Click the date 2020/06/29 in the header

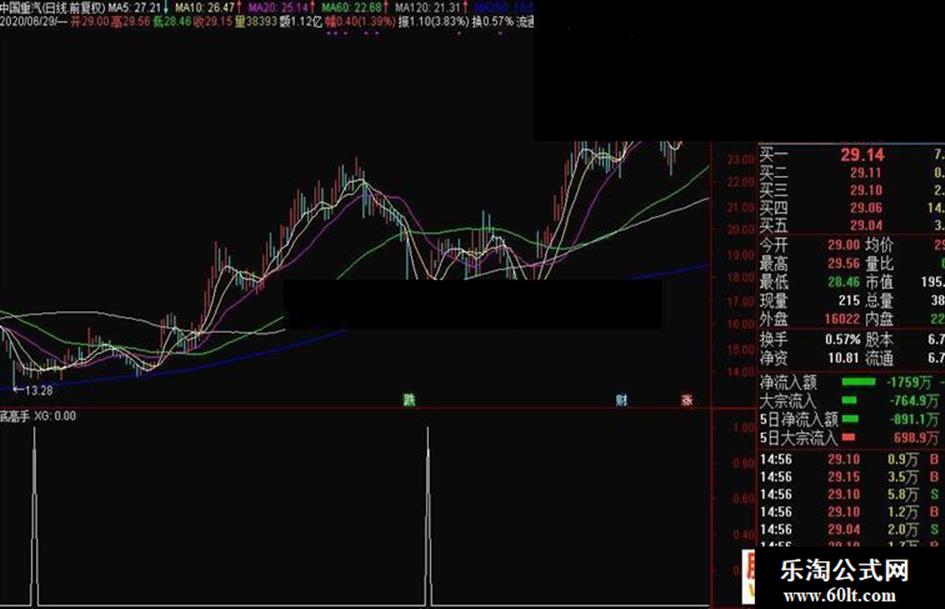(28, 22)
